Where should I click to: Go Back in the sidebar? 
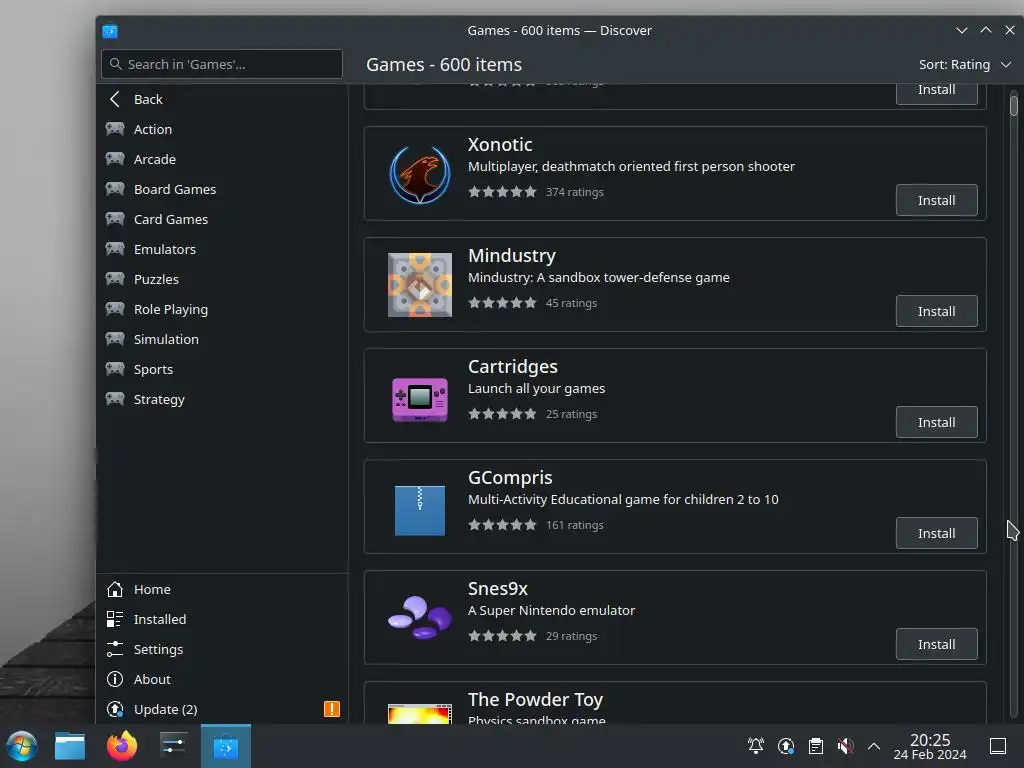click(222, 99)
